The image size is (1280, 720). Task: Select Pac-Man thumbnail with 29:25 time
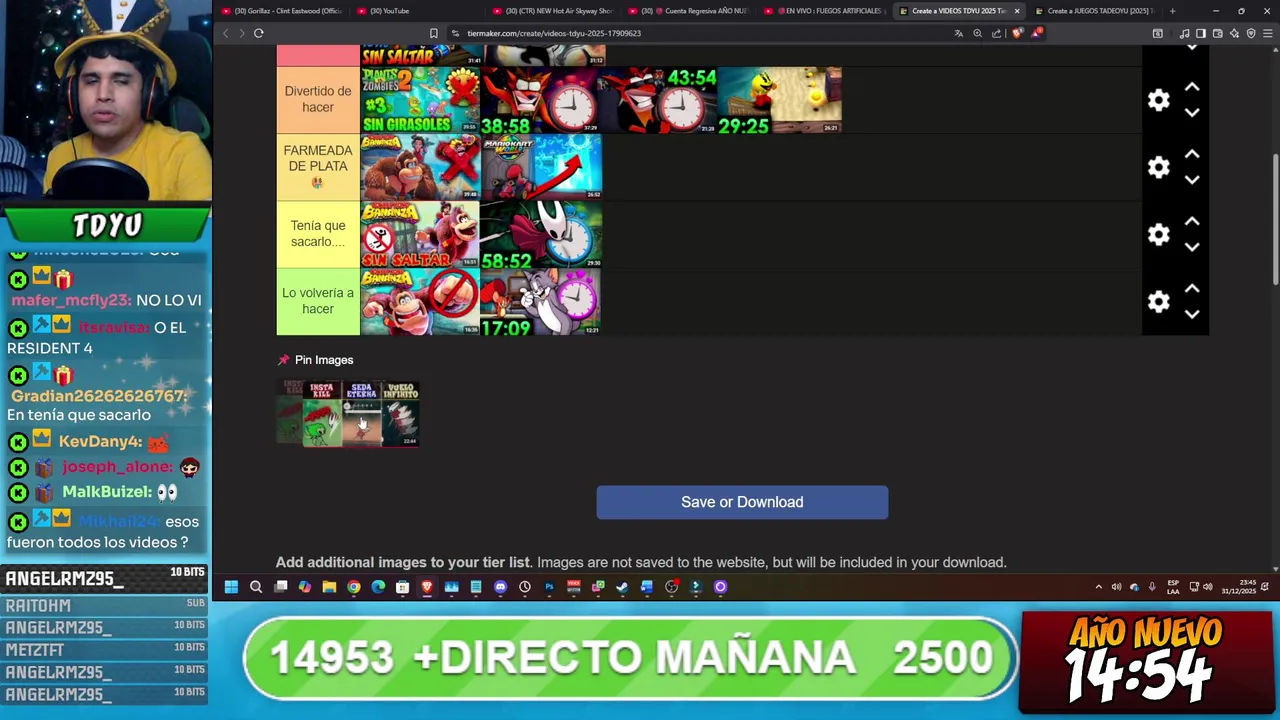[x=780, y=100]
